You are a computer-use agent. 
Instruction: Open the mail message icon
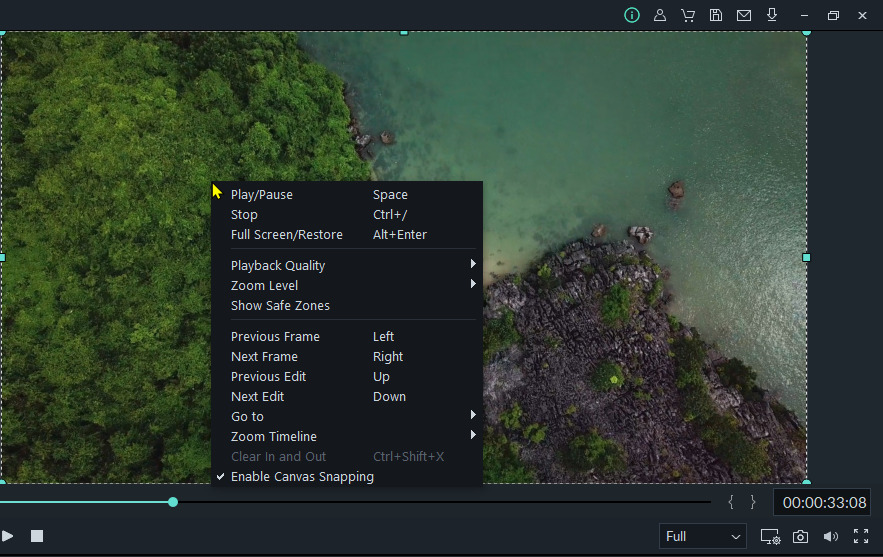(x=744, y=15)
